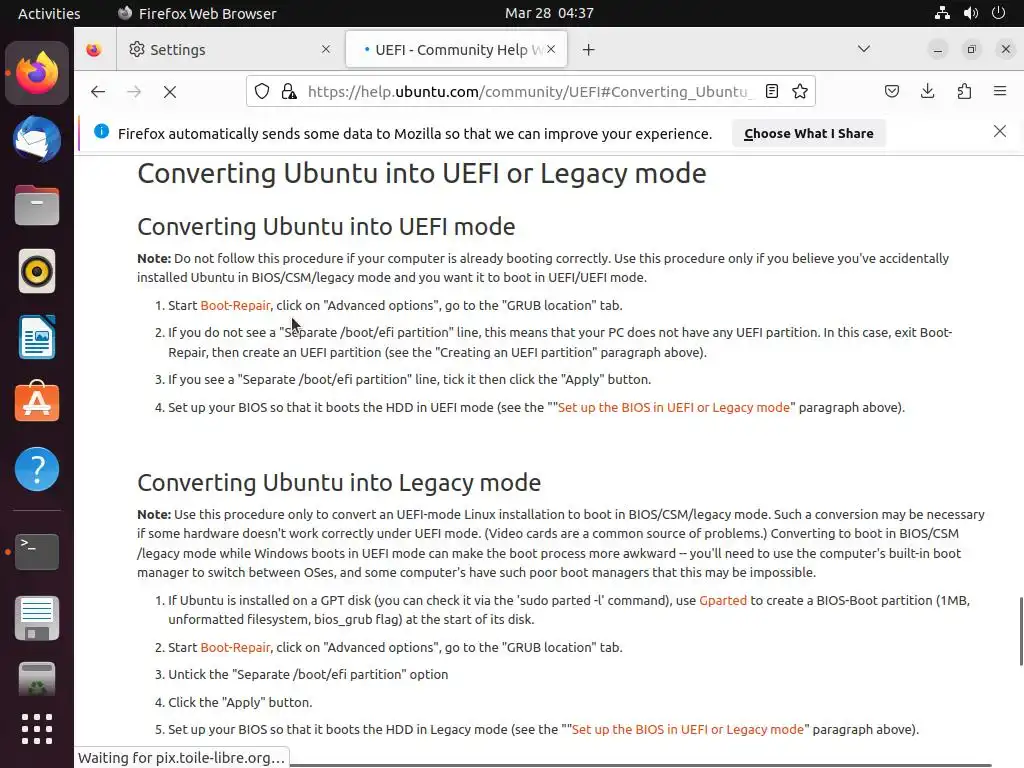The width and height of the screenshot is (1024, 768).
Task: Open the extensions puzzle icon
Action: 964,91
